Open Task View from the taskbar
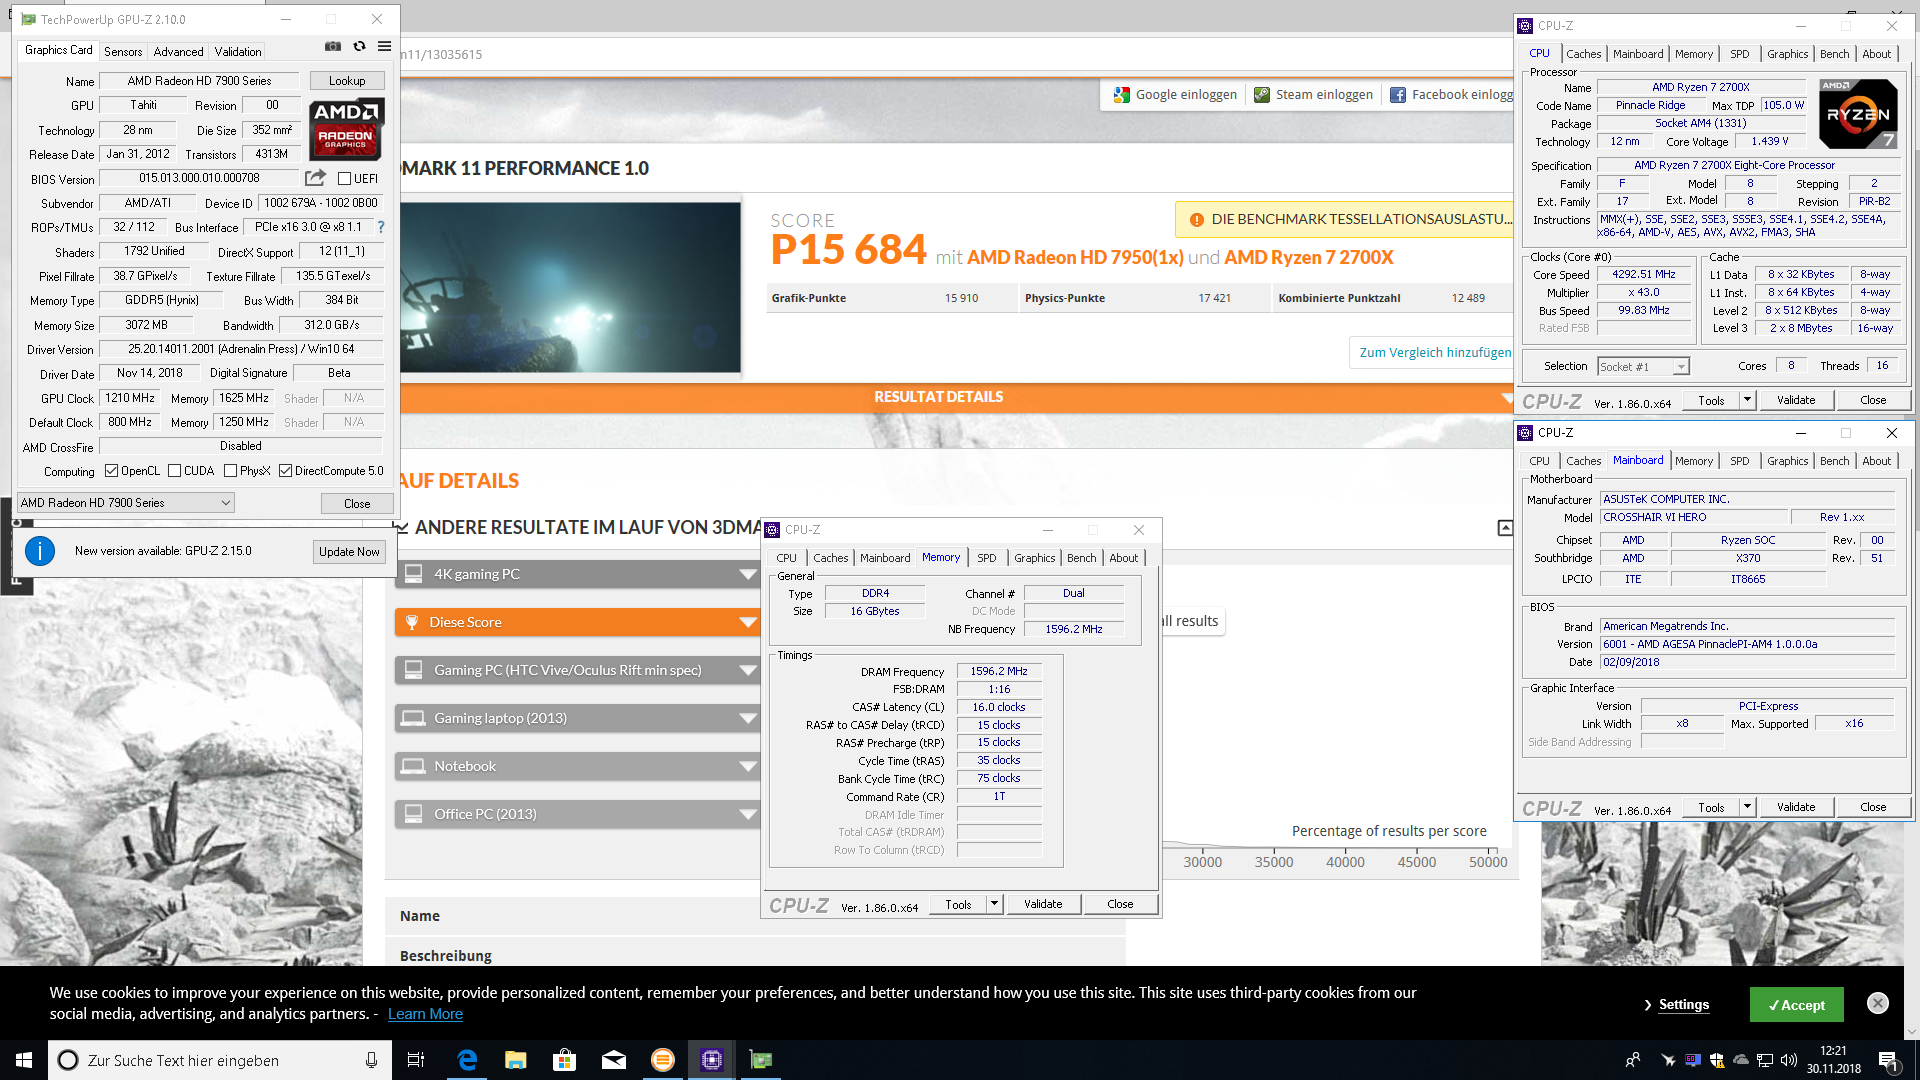Viewport: 1920px width, 1080px height. (x=416, y=1060)
